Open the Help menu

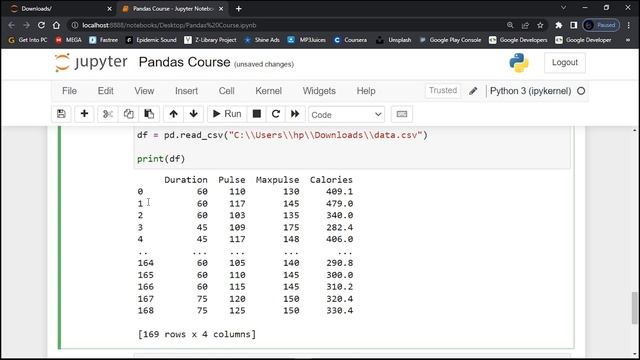366,91
